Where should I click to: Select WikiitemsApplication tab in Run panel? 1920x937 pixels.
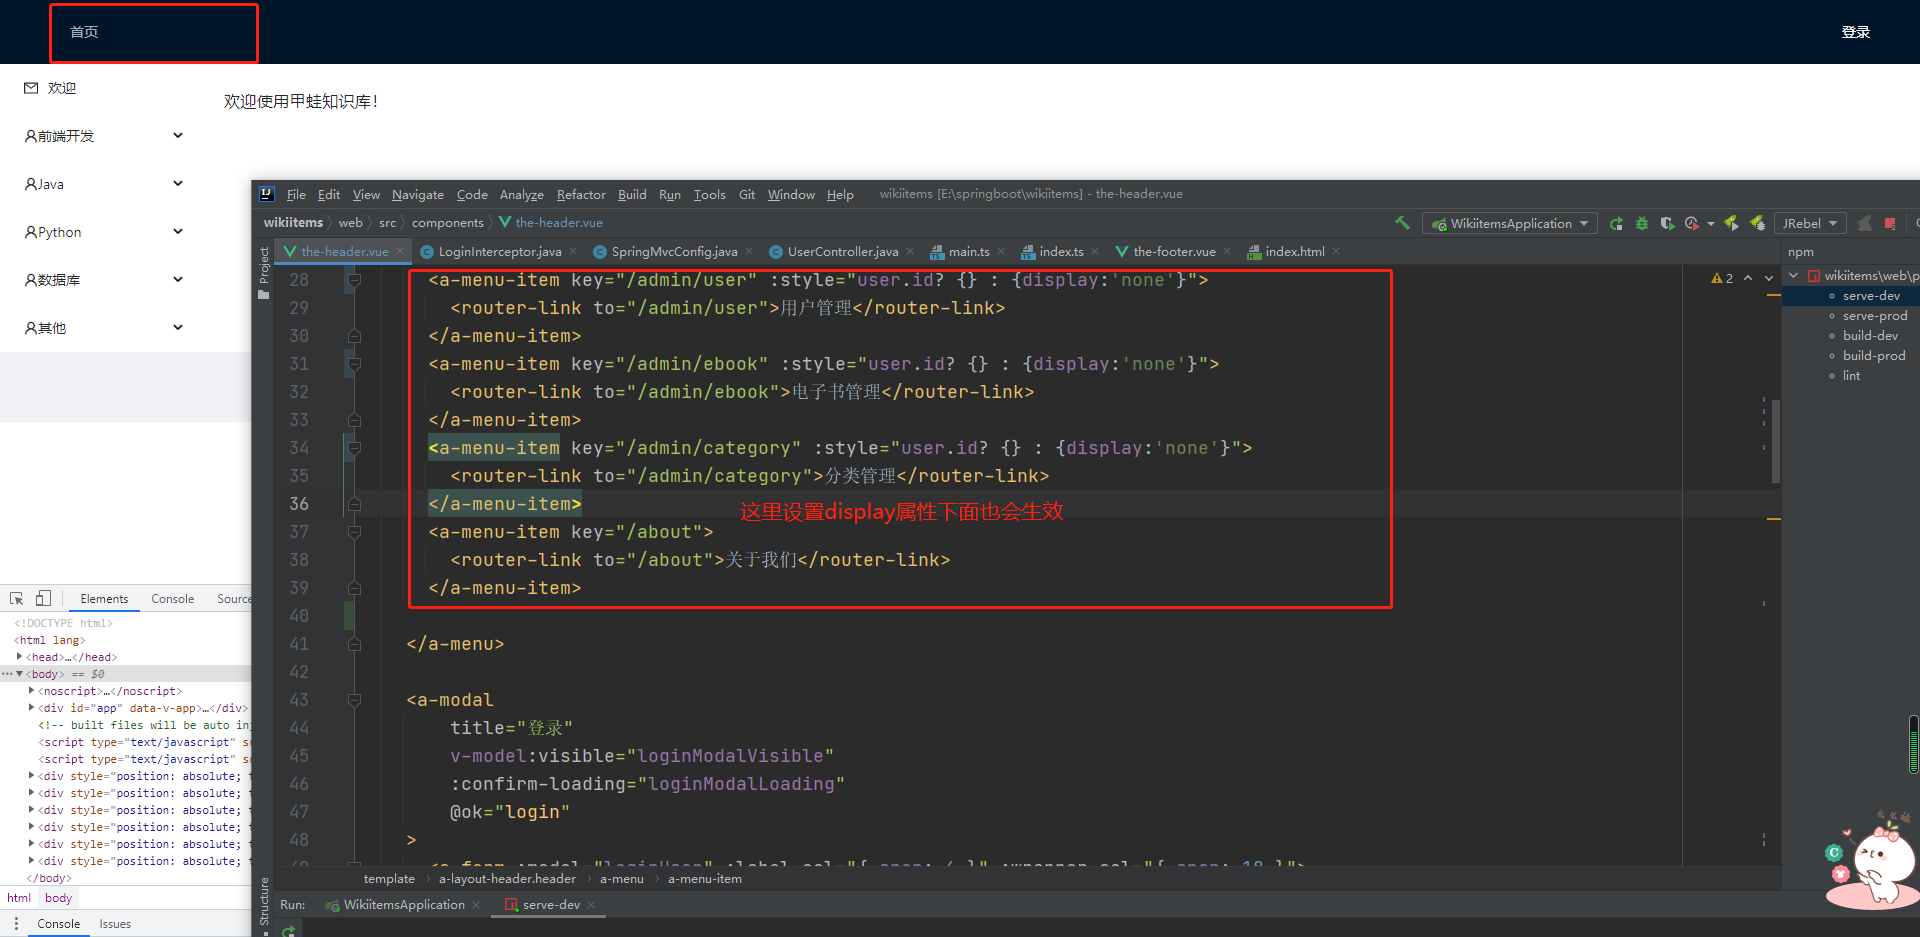(x=404, y=904)
